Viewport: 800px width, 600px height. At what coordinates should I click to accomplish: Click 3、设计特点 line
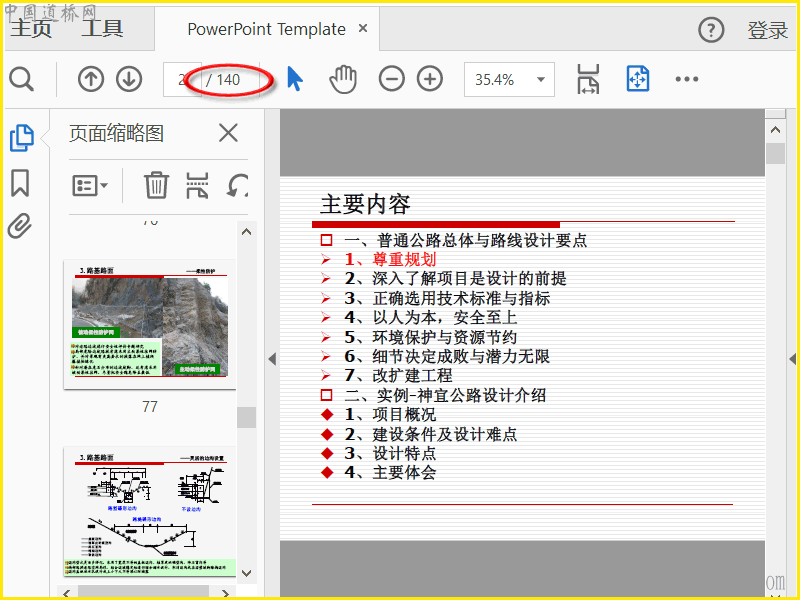tap(390, 453)
